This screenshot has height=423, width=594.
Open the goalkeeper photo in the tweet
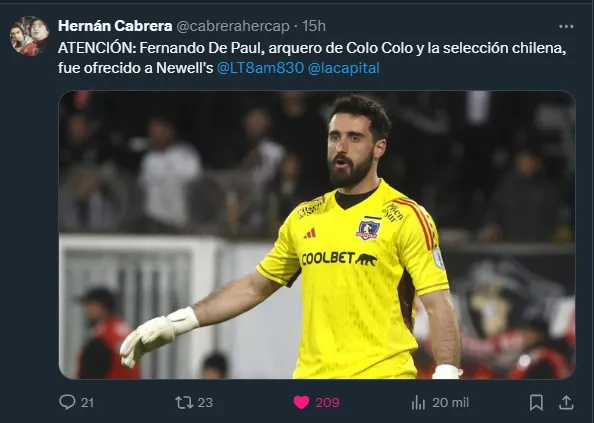point(317,235)
